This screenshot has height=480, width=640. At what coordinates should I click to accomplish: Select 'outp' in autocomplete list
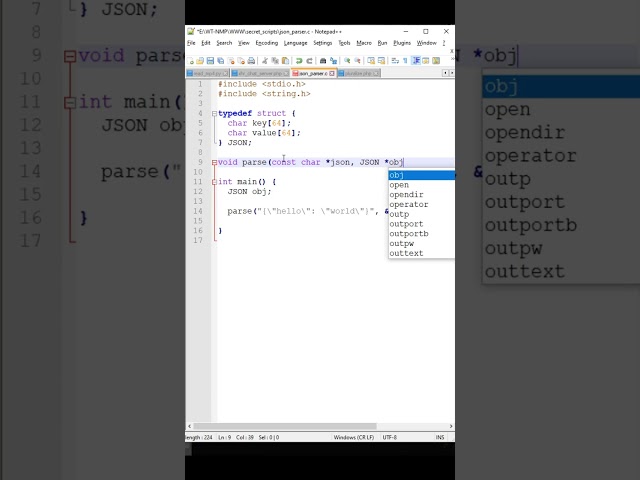(x=422, y=214)
